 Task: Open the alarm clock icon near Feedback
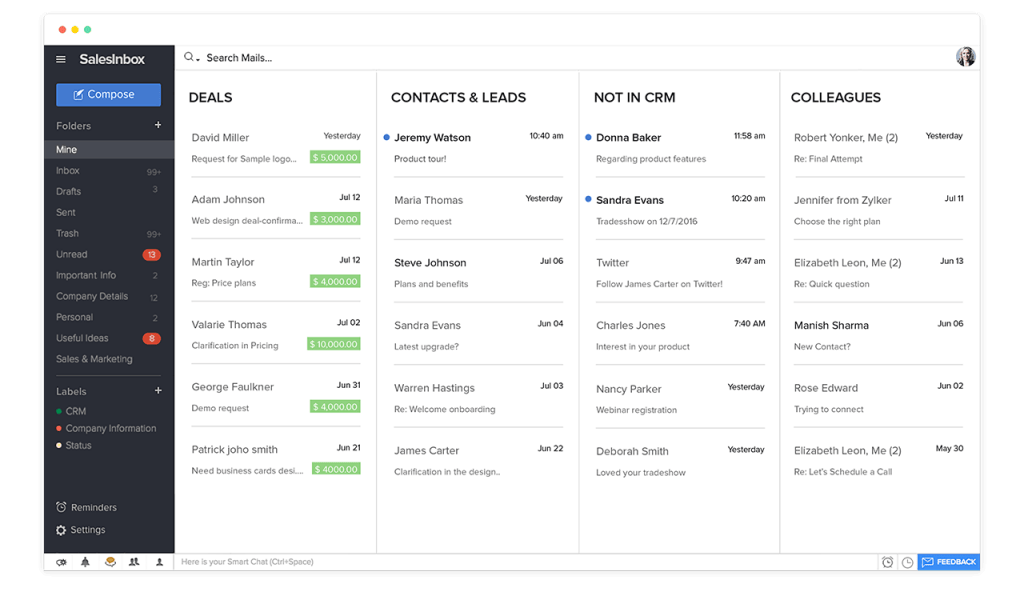click(x=887, y=562)
